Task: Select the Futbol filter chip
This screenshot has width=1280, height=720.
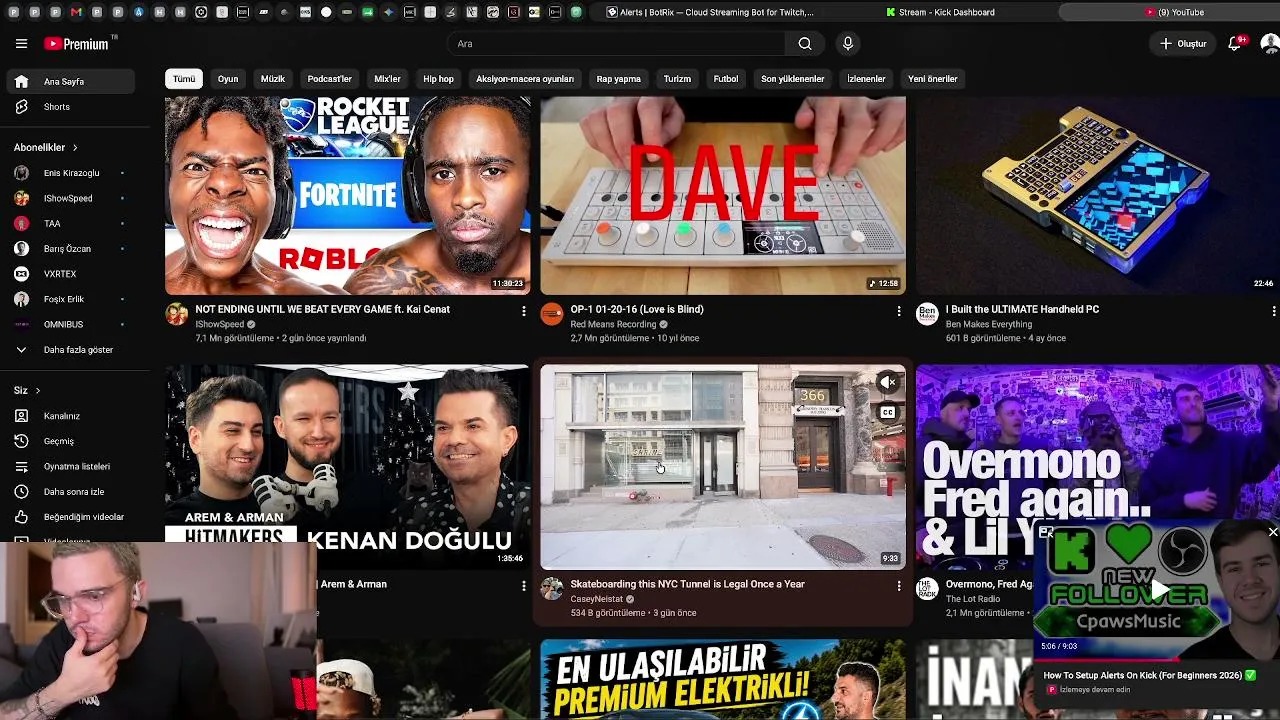Action: tap(726, 79)
